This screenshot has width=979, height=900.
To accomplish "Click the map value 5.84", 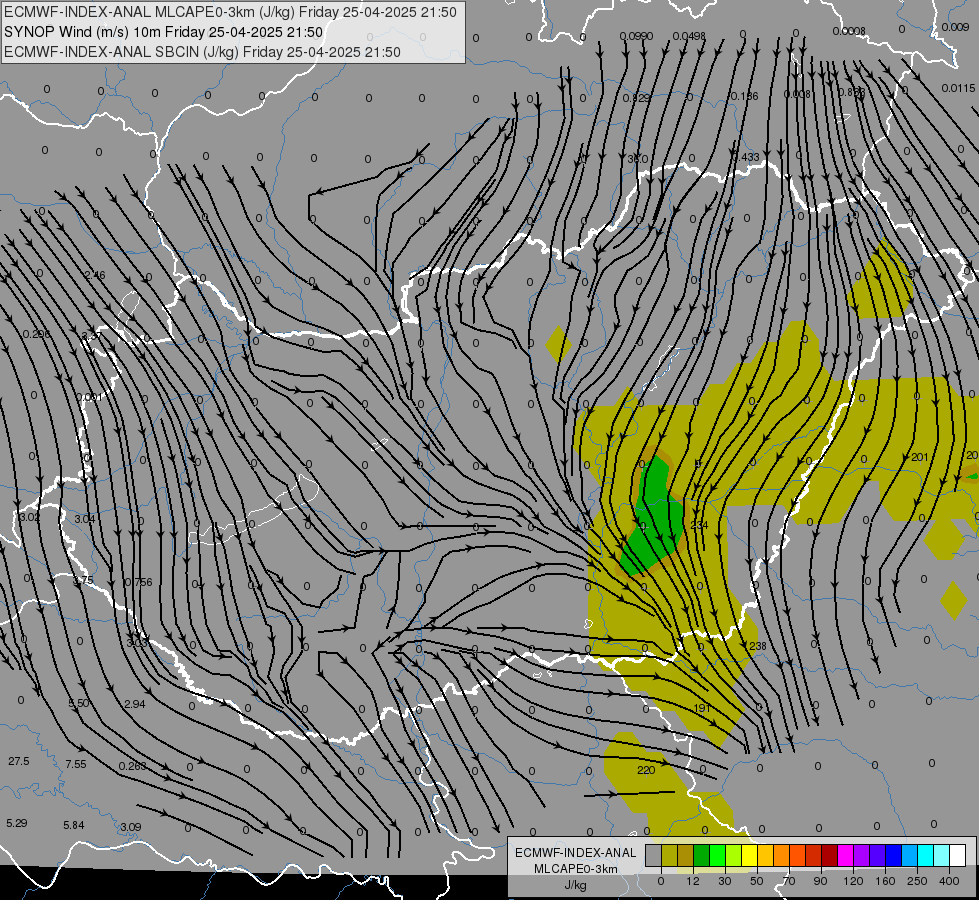I will (74, 825).
